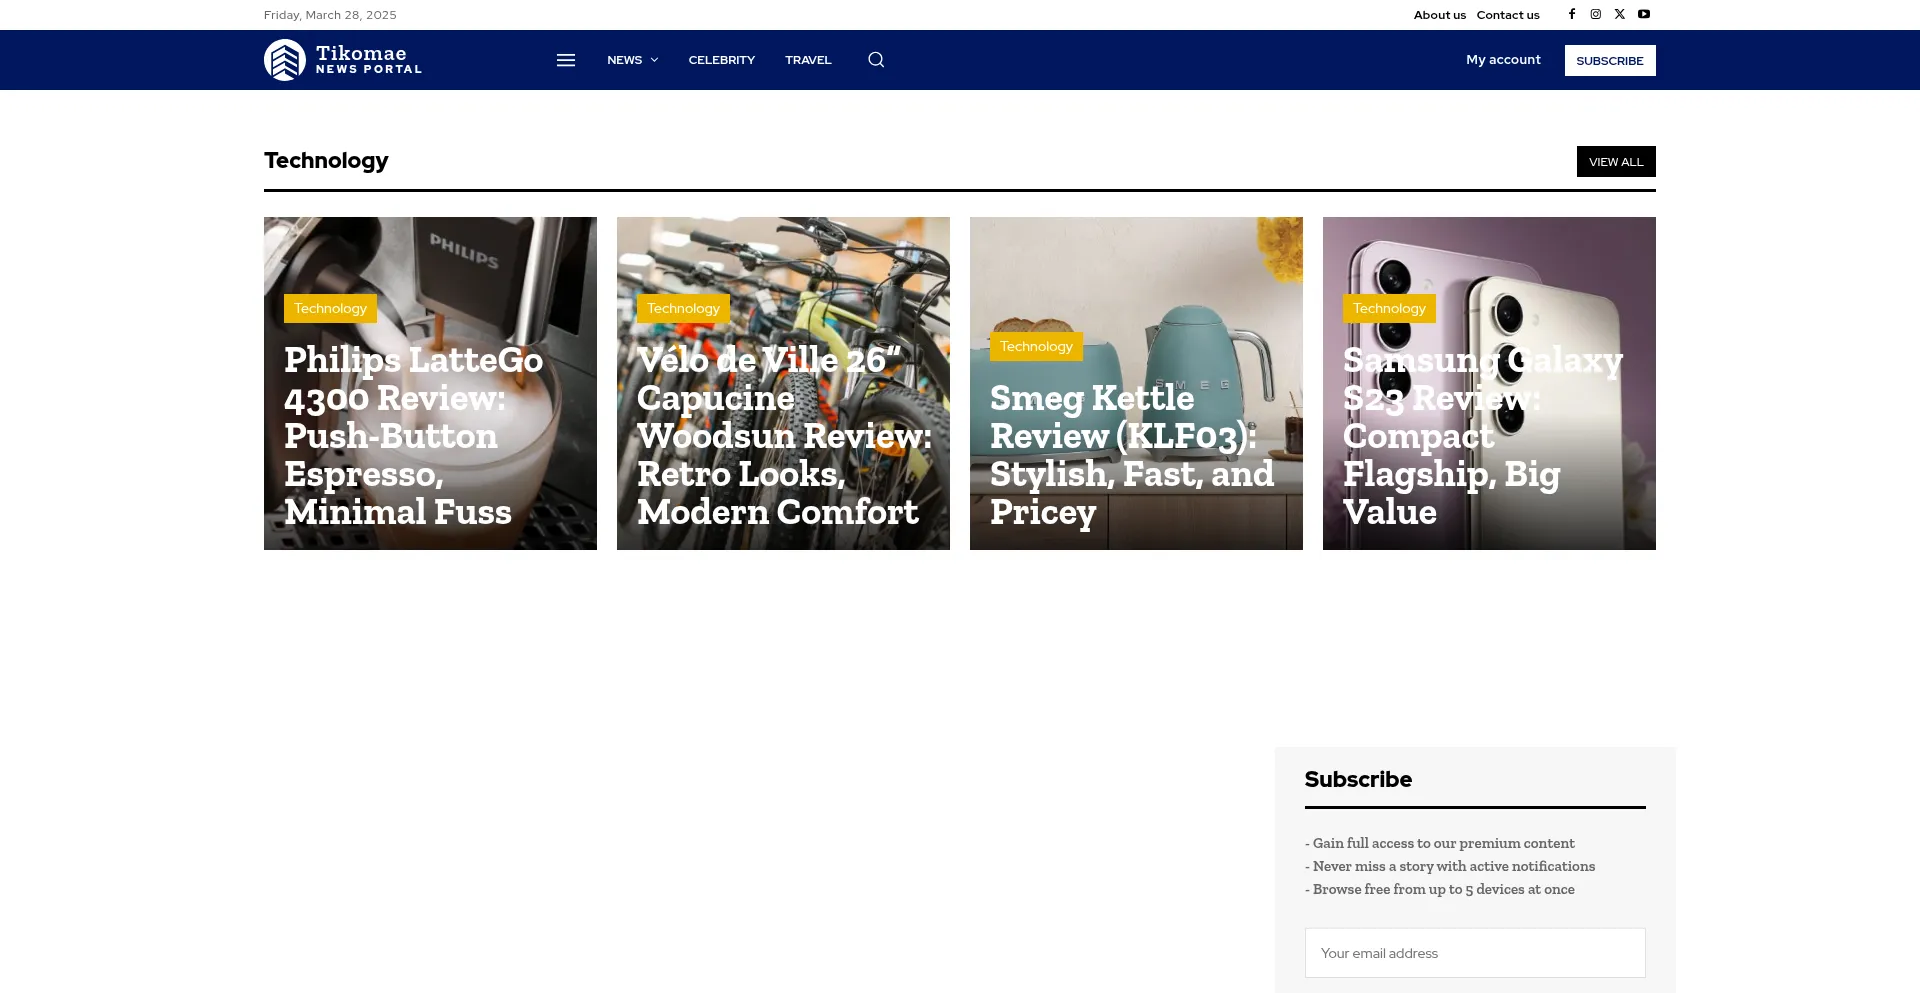Click the email address subscription field
This screenshot has width=1920, height=993.
(x=1475, y=952)
